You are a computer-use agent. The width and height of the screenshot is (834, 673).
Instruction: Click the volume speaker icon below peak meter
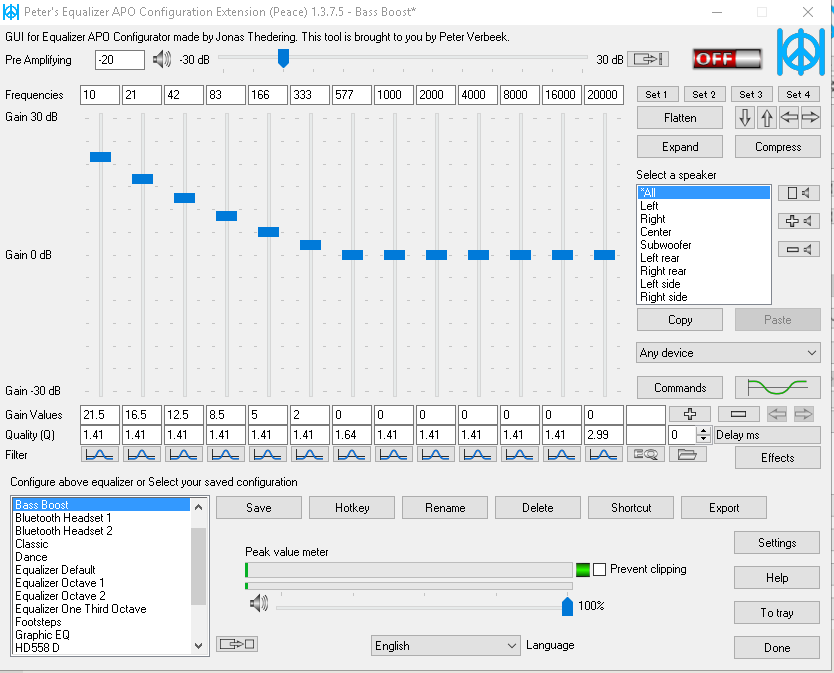tap(259, 603)
